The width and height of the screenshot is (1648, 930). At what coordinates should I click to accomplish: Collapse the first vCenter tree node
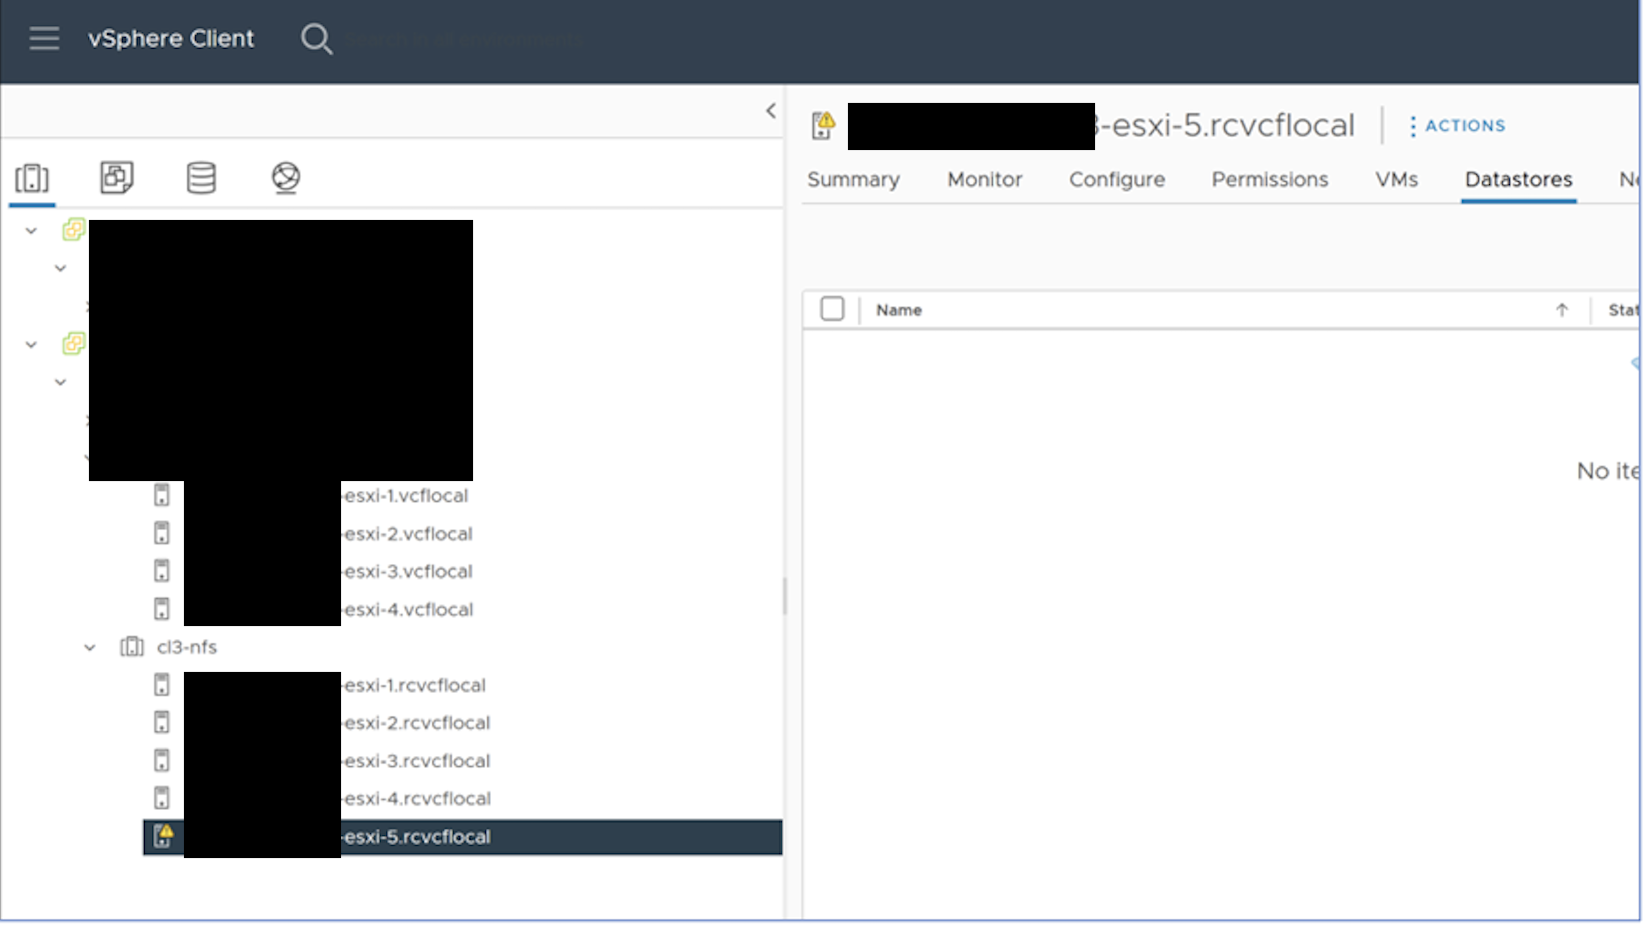(31, 231)
